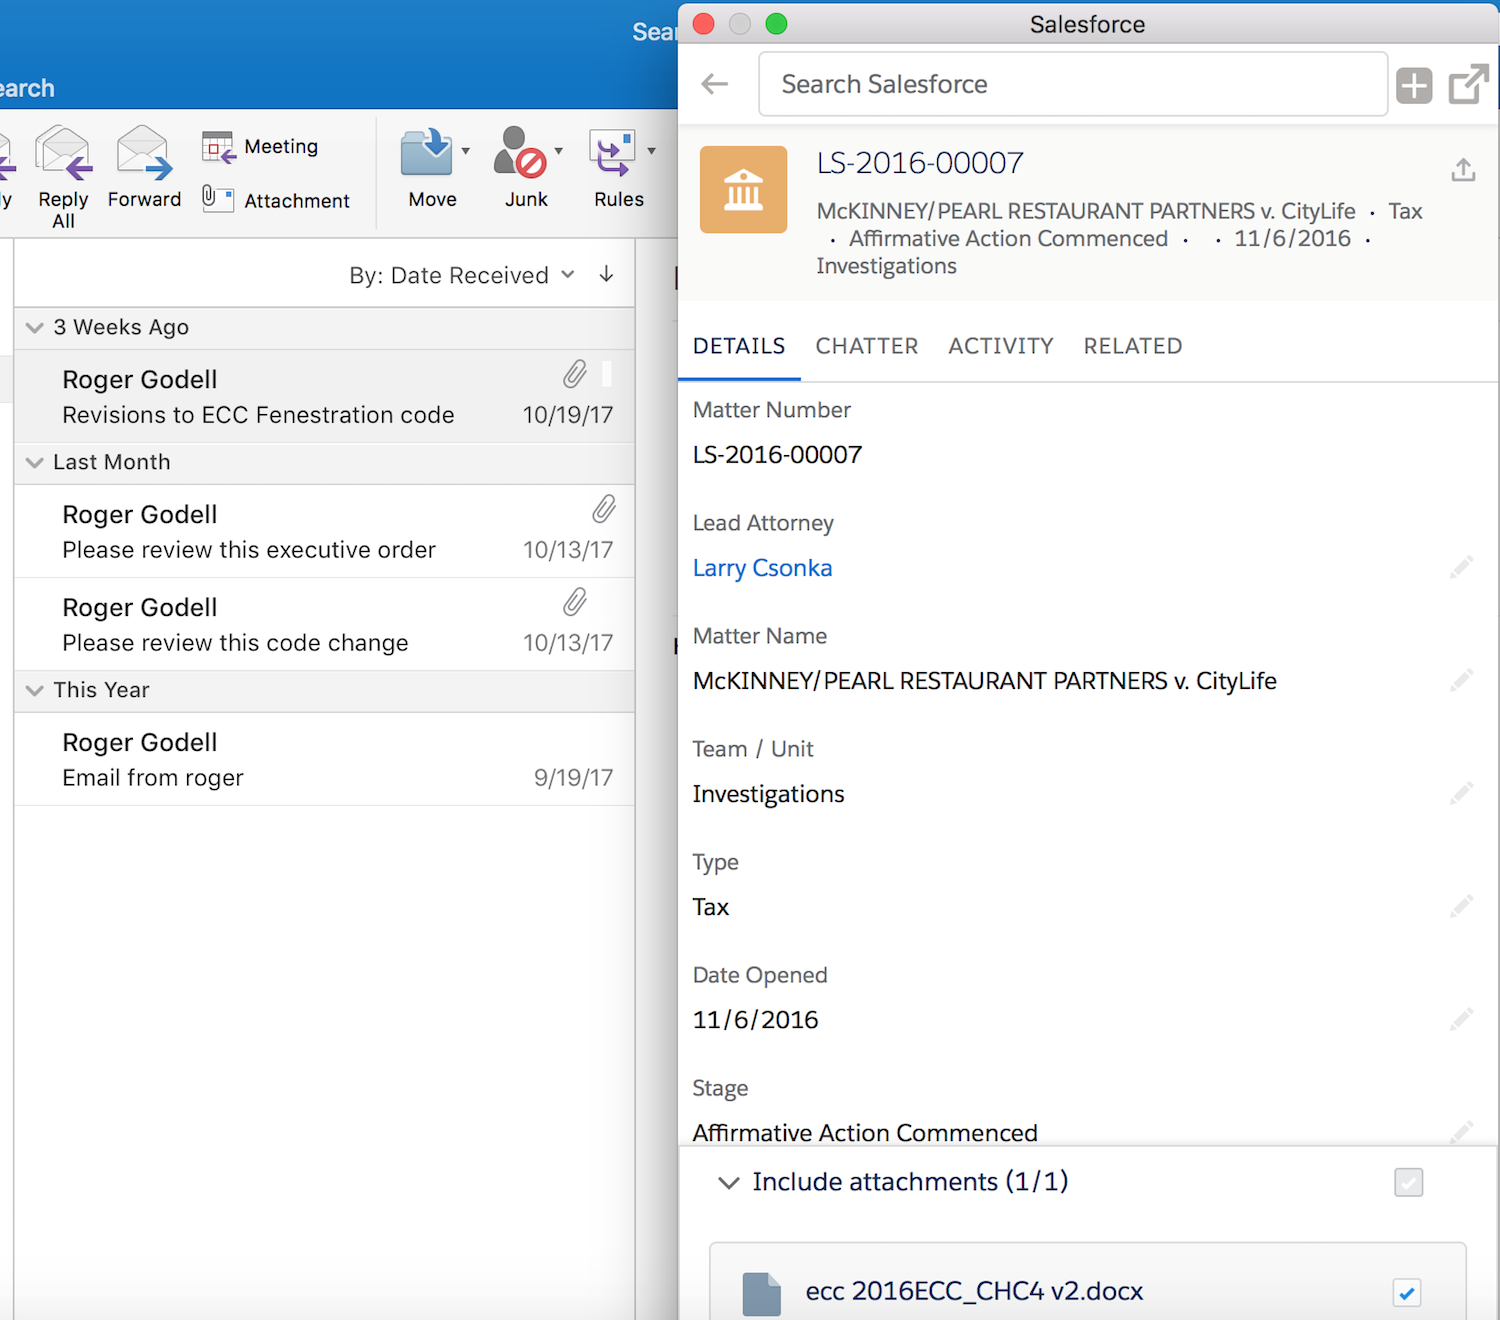Click in the Search Salesforce field
The height and width of the screenshot is (1320, 1500).
(x=1073, y=84)
